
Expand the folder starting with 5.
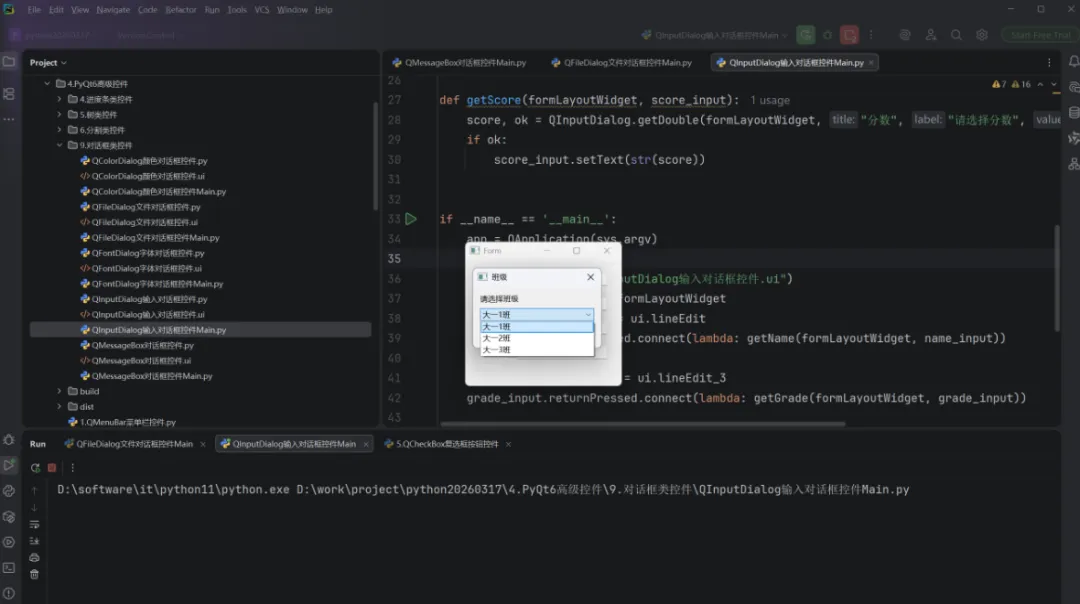[59, 114]
